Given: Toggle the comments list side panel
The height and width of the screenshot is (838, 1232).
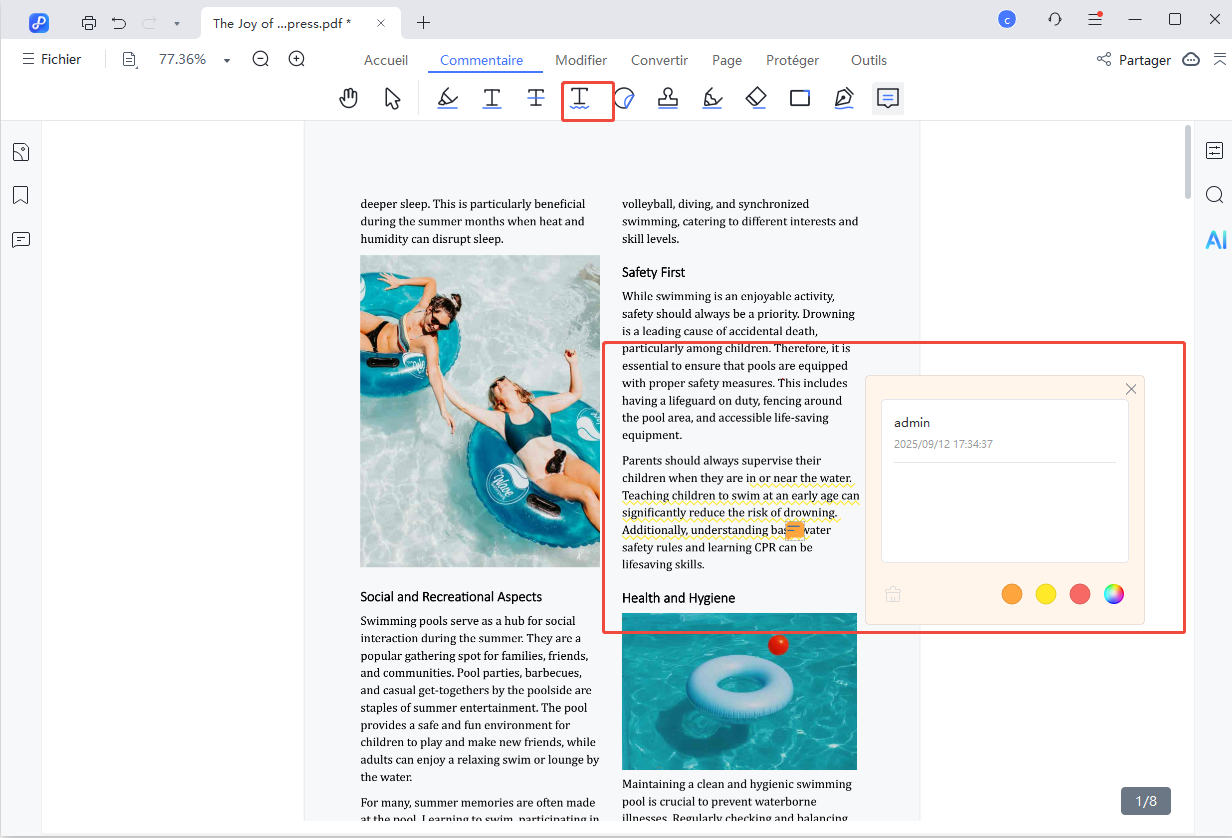Looking at the screenshot, I should tap(20, 240).
